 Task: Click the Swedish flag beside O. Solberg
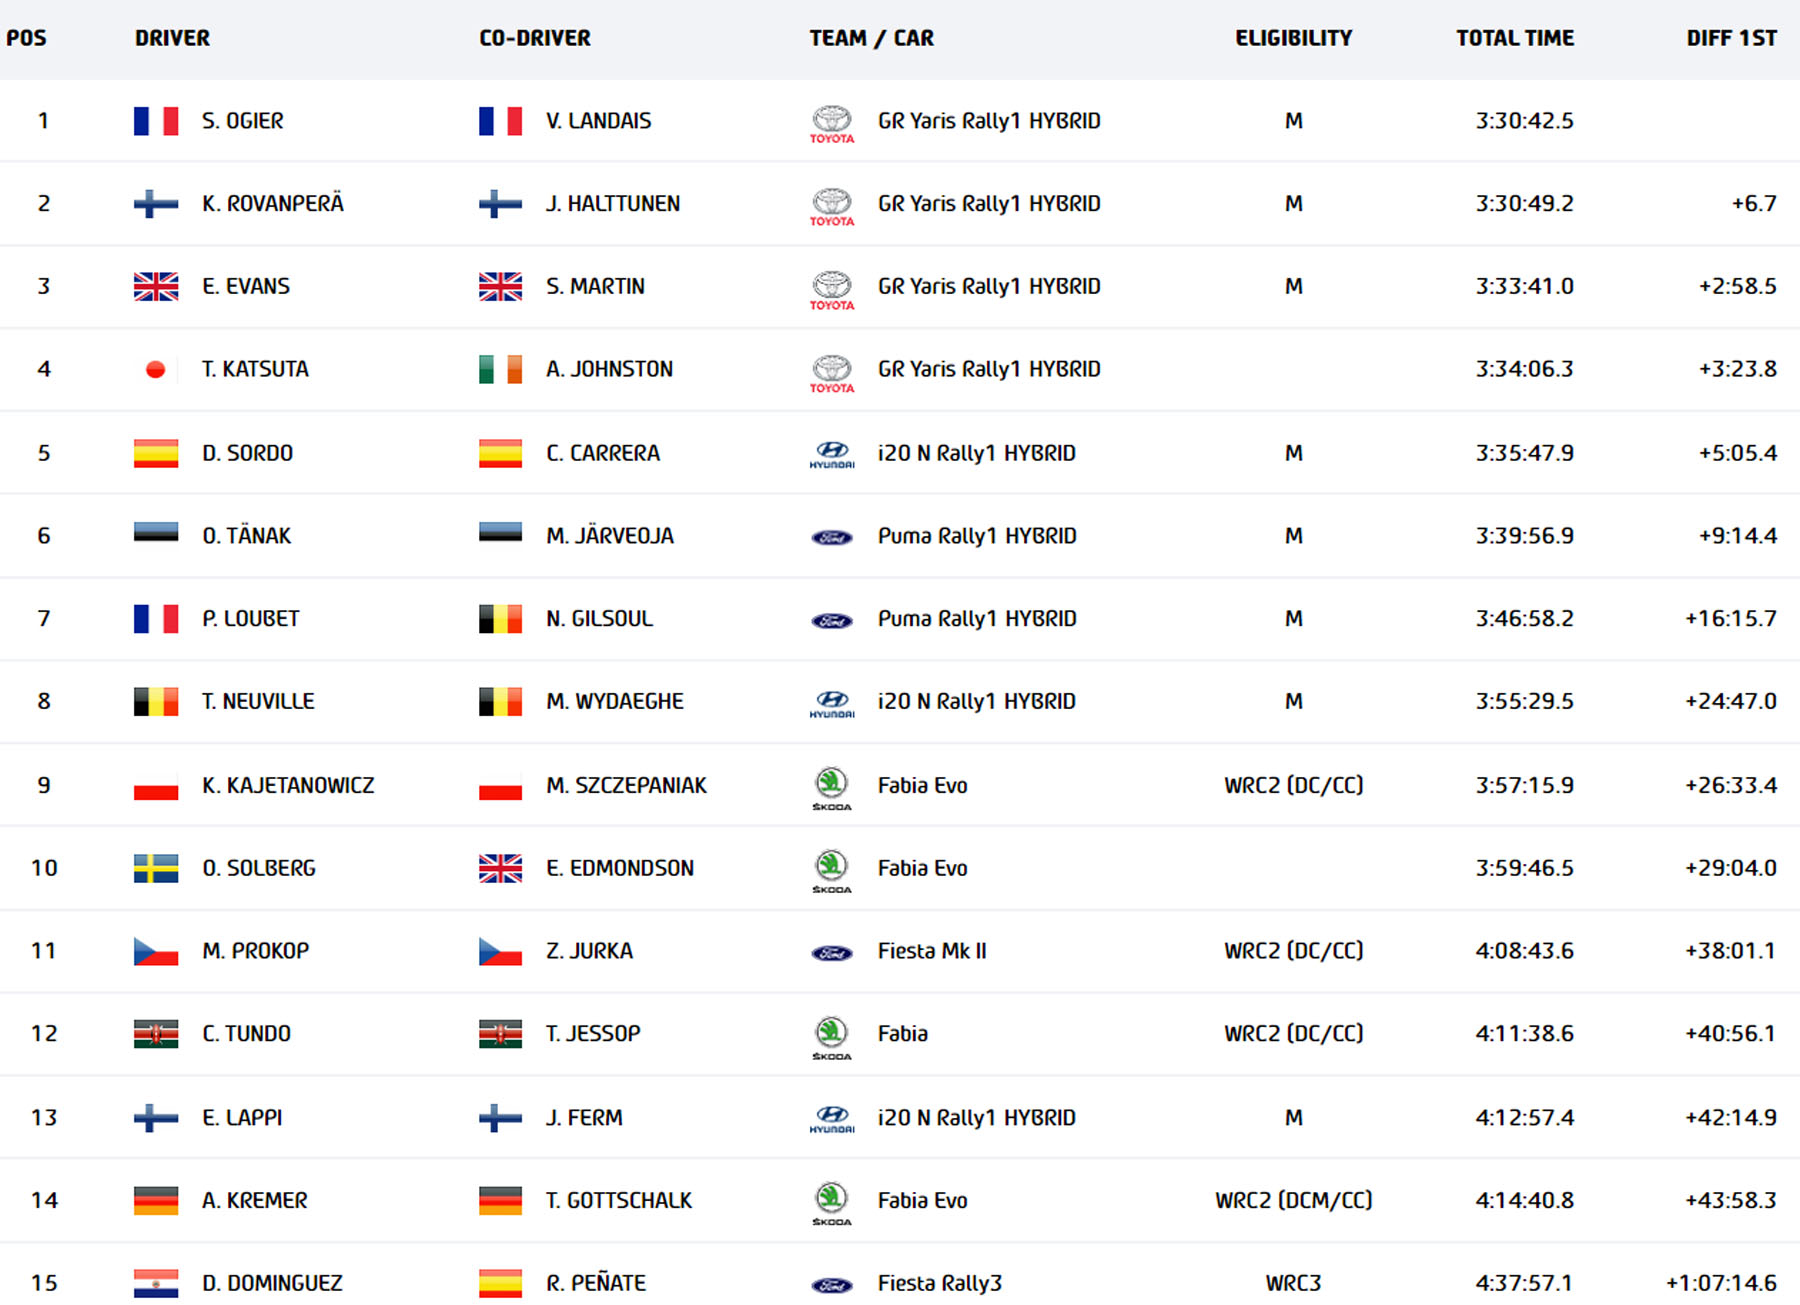click(156, 868)
